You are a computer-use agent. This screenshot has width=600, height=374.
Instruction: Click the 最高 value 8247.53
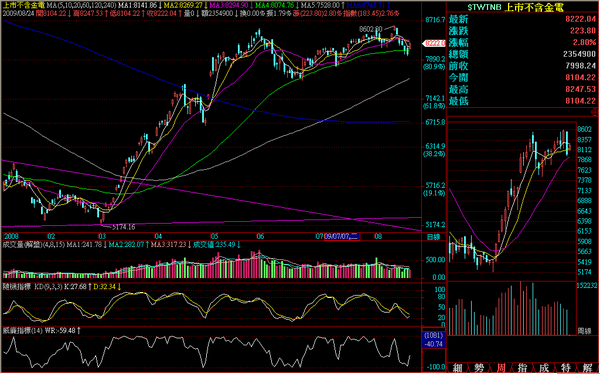click(580, 90)
